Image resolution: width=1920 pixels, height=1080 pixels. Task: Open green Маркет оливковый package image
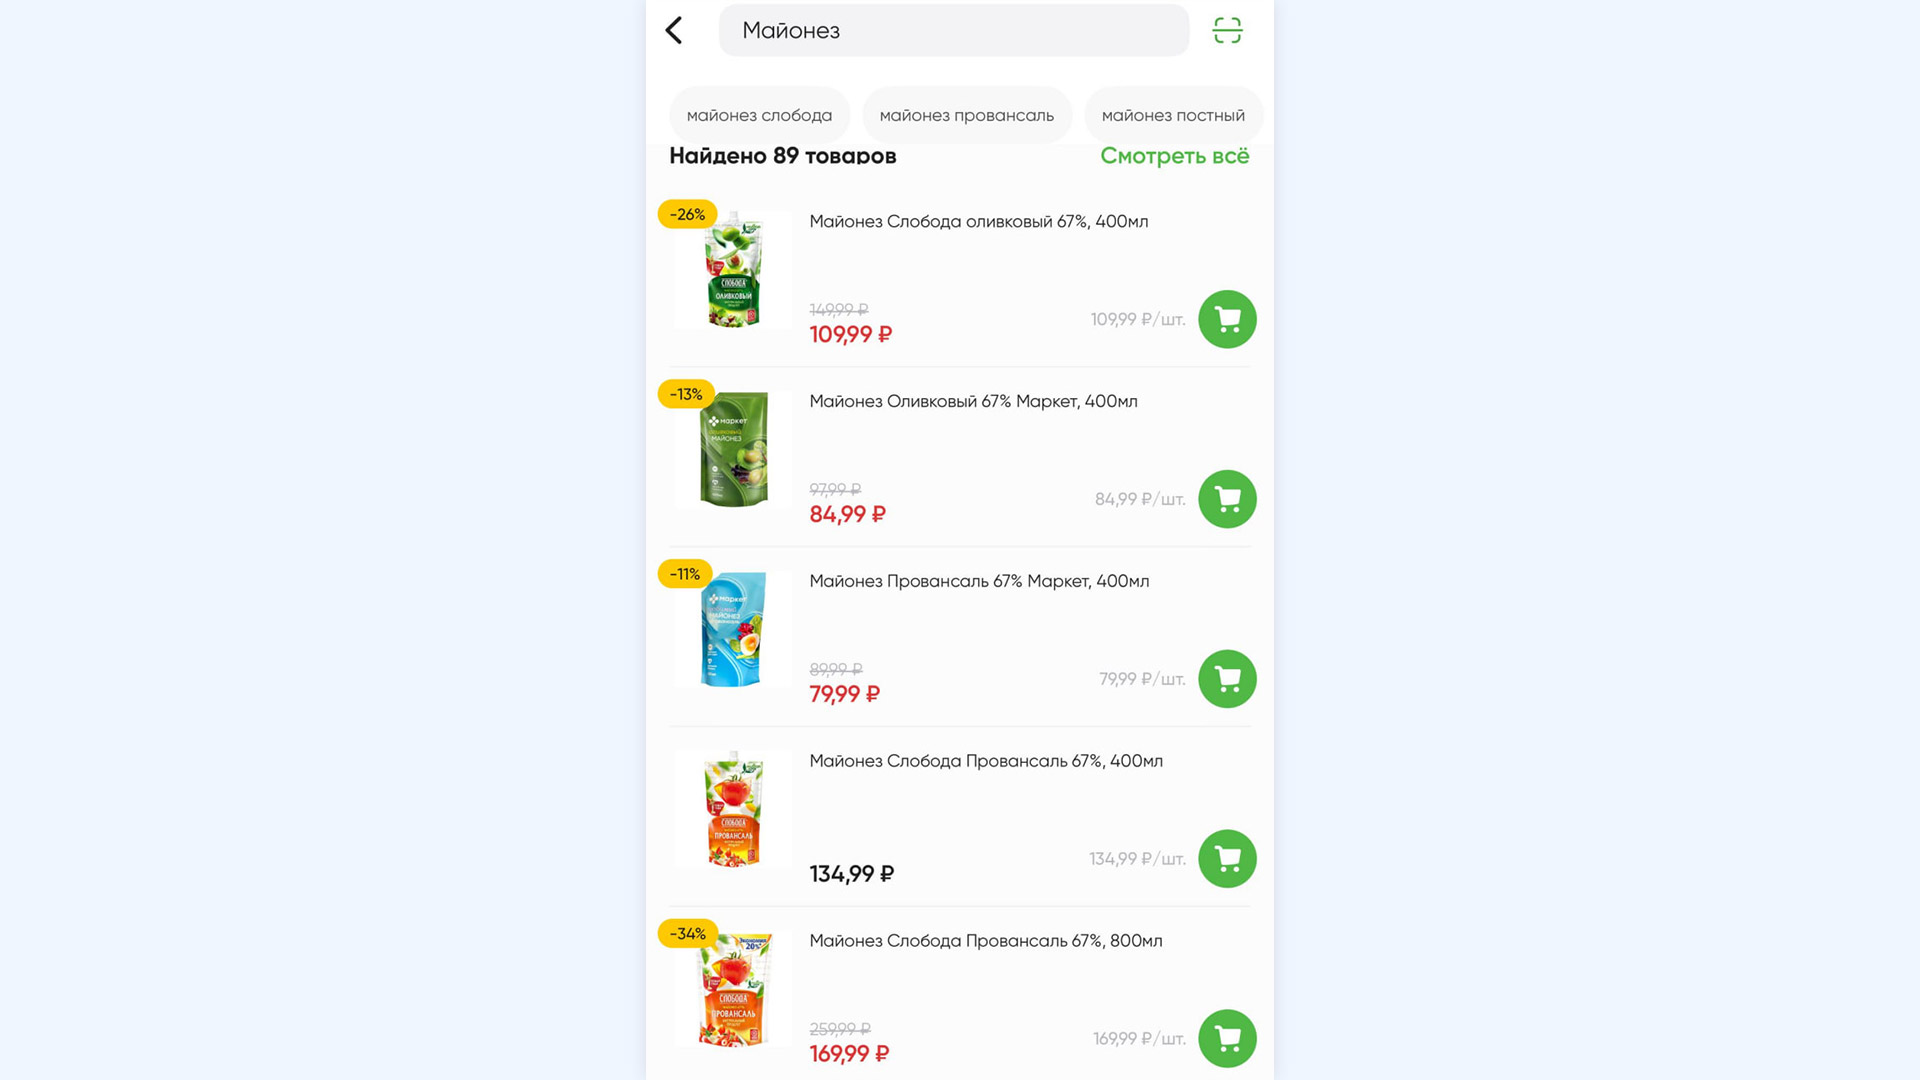pyautogui.click(x=733, y=449)
